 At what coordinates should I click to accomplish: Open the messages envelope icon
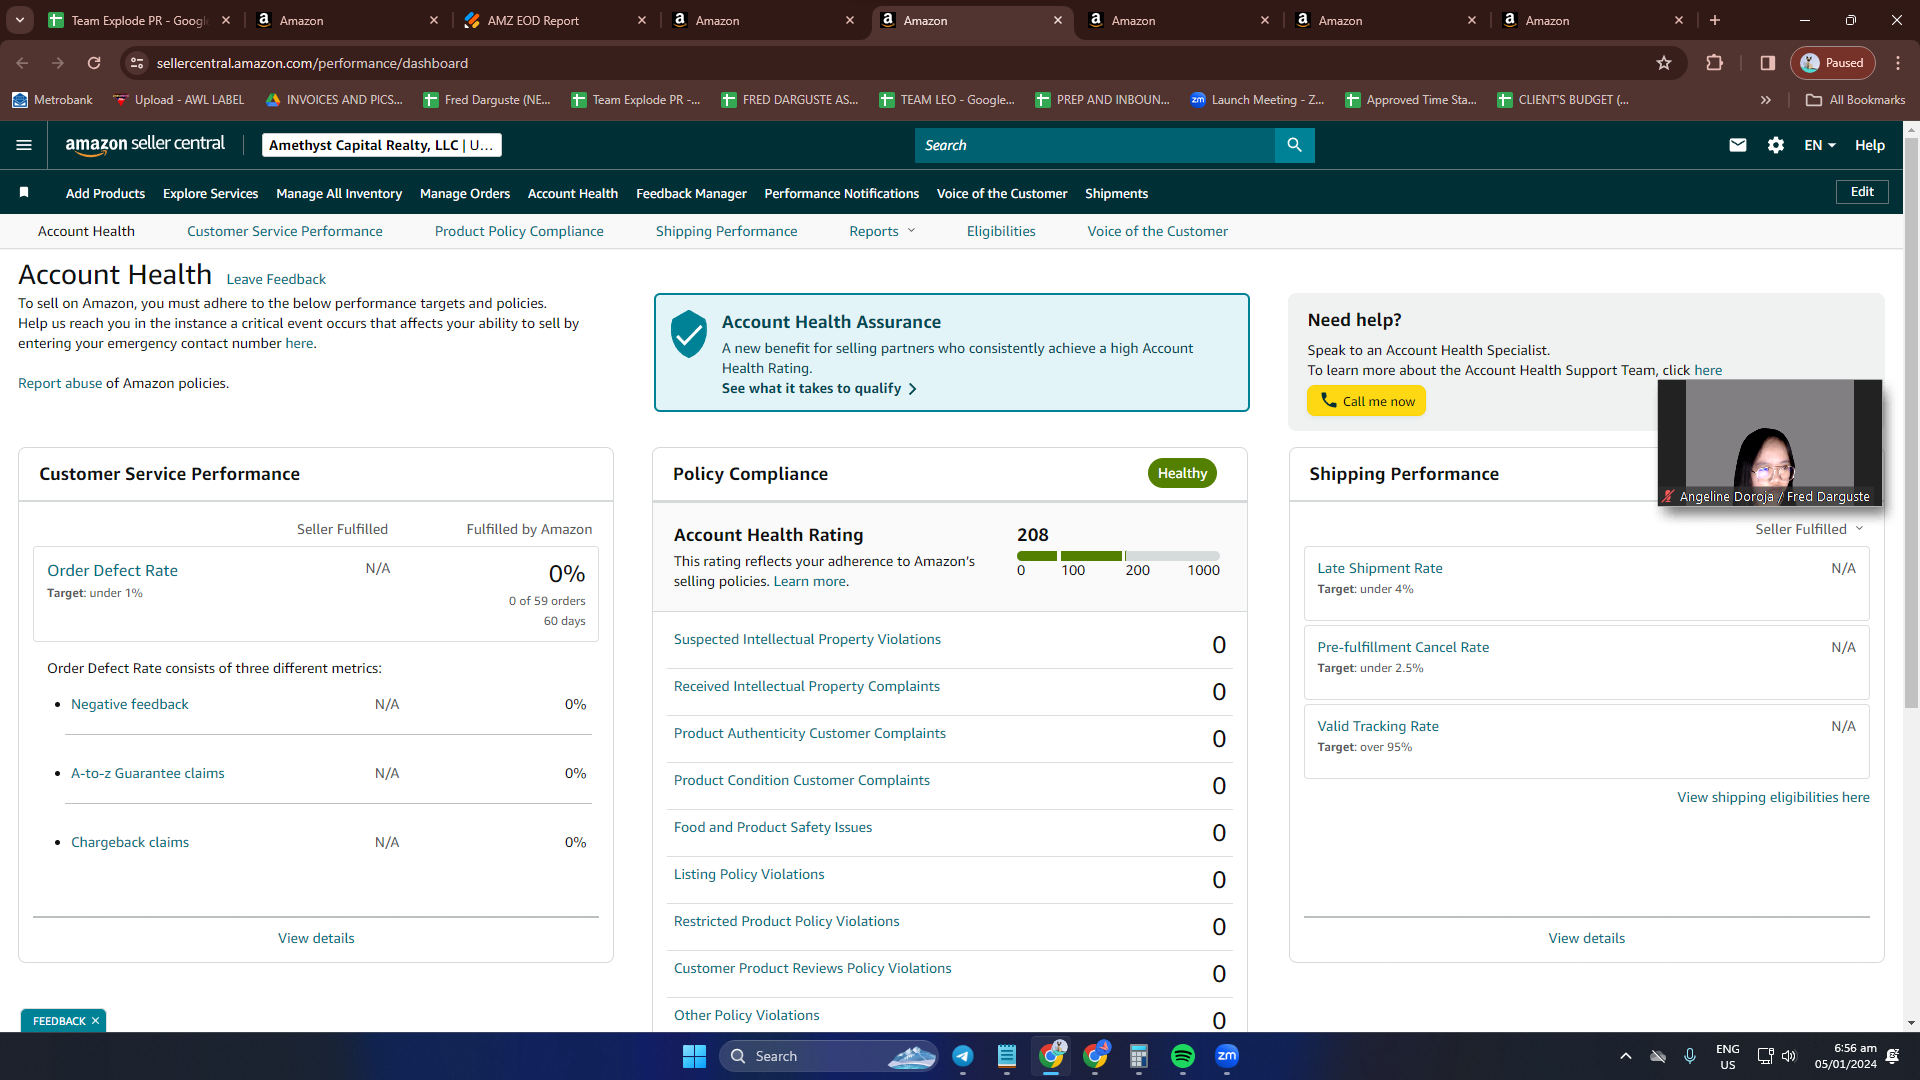coord(1738,145)
